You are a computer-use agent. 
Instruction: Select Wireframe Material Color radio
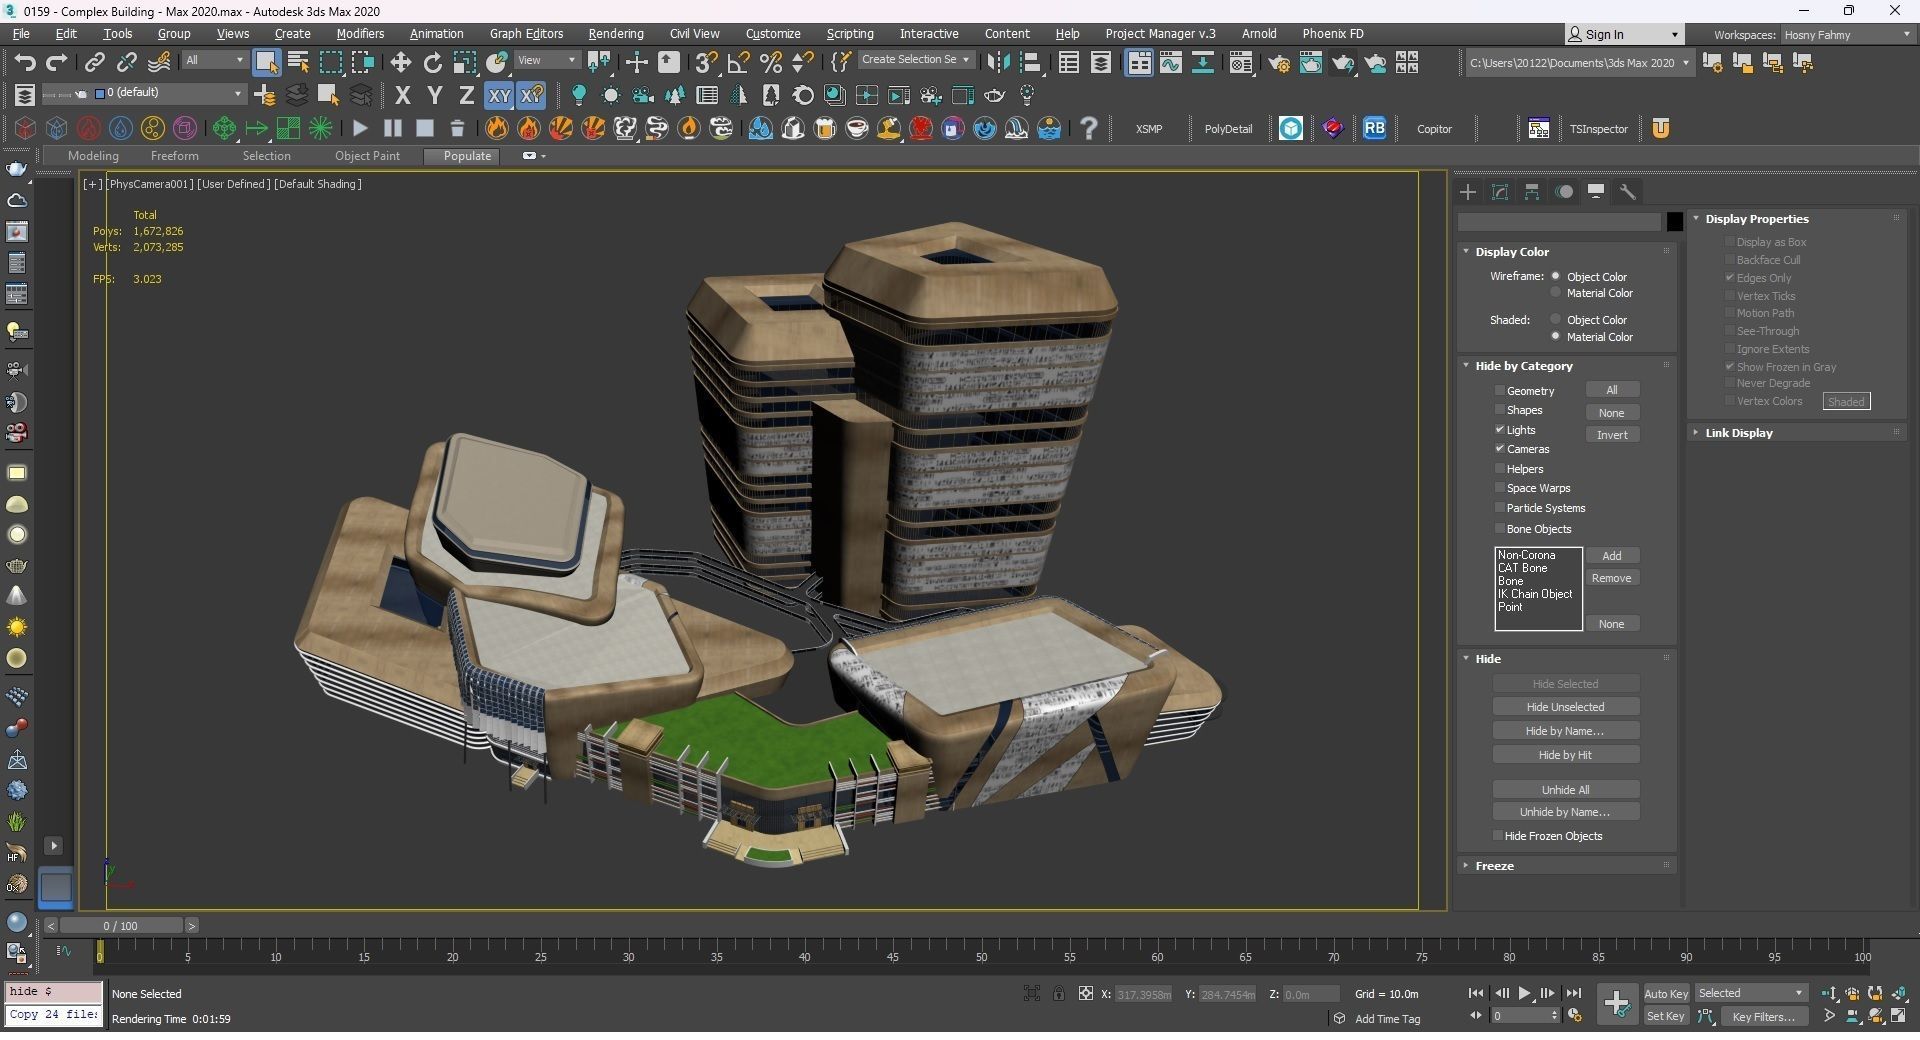[1556, 293]
